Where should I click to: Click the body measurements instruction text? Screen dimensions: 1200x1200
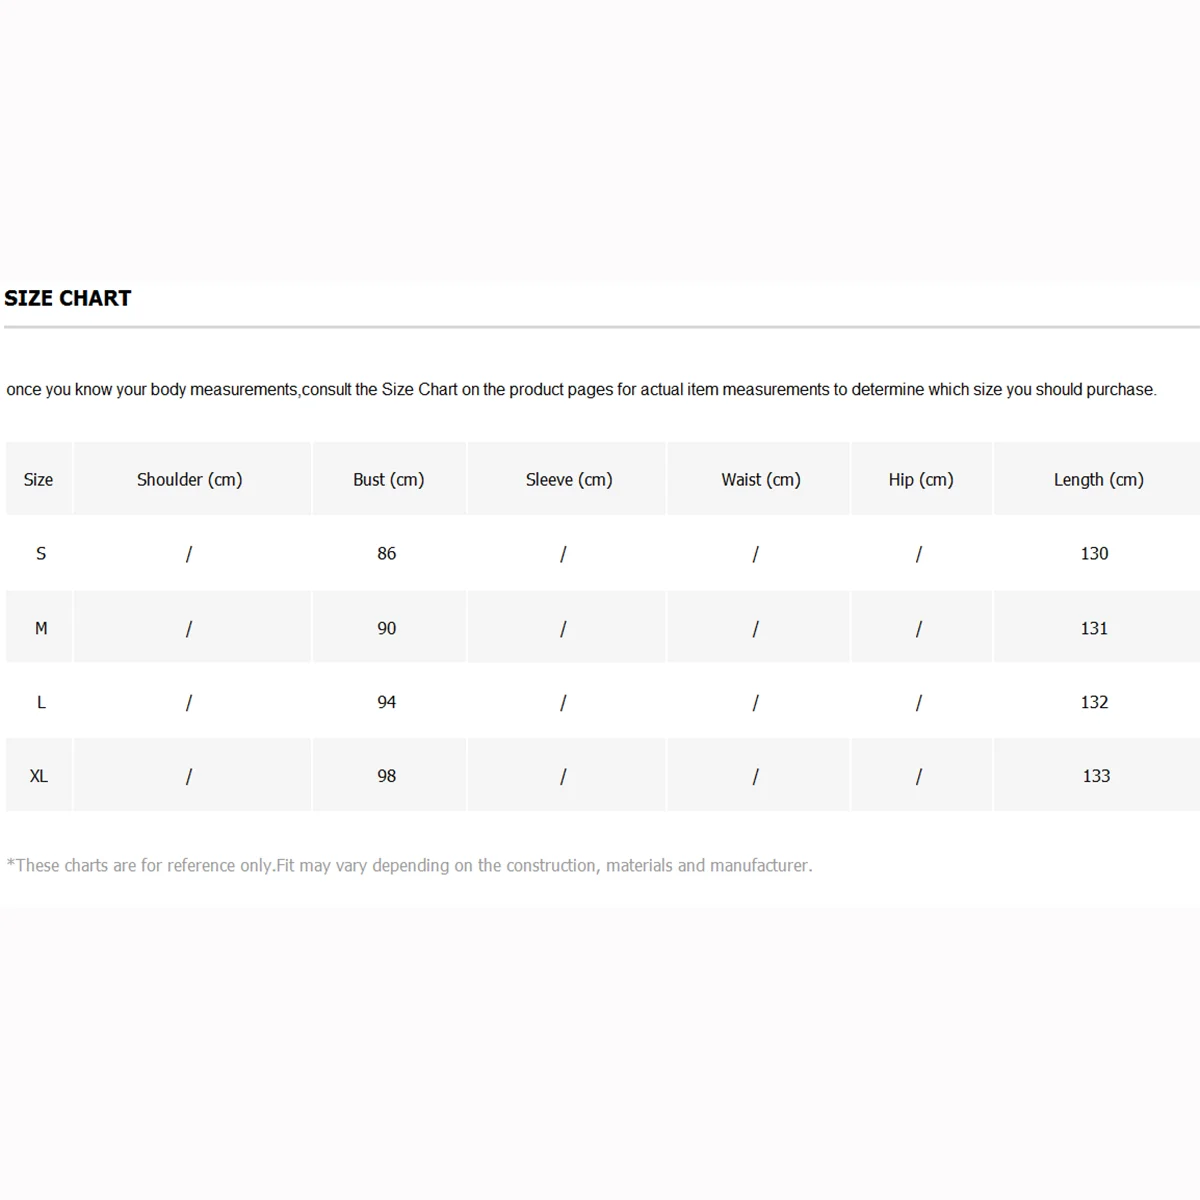coord(581,390)
